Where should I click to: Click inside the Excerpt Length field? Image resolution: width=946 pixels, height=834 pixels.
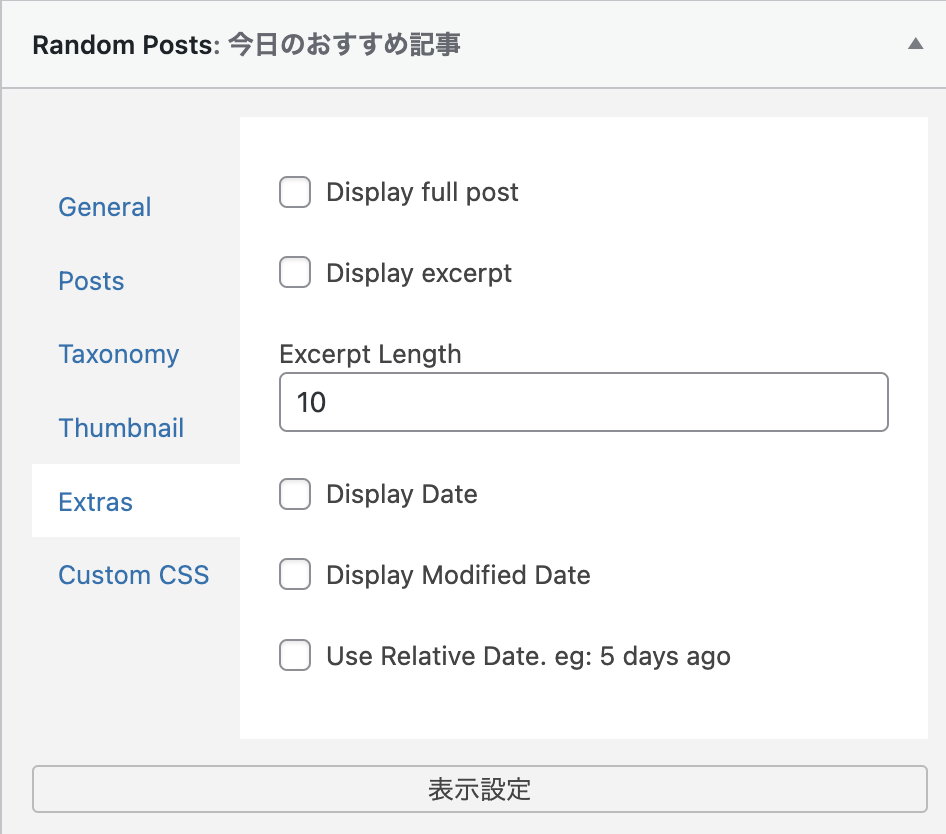(x=583, y=402)
